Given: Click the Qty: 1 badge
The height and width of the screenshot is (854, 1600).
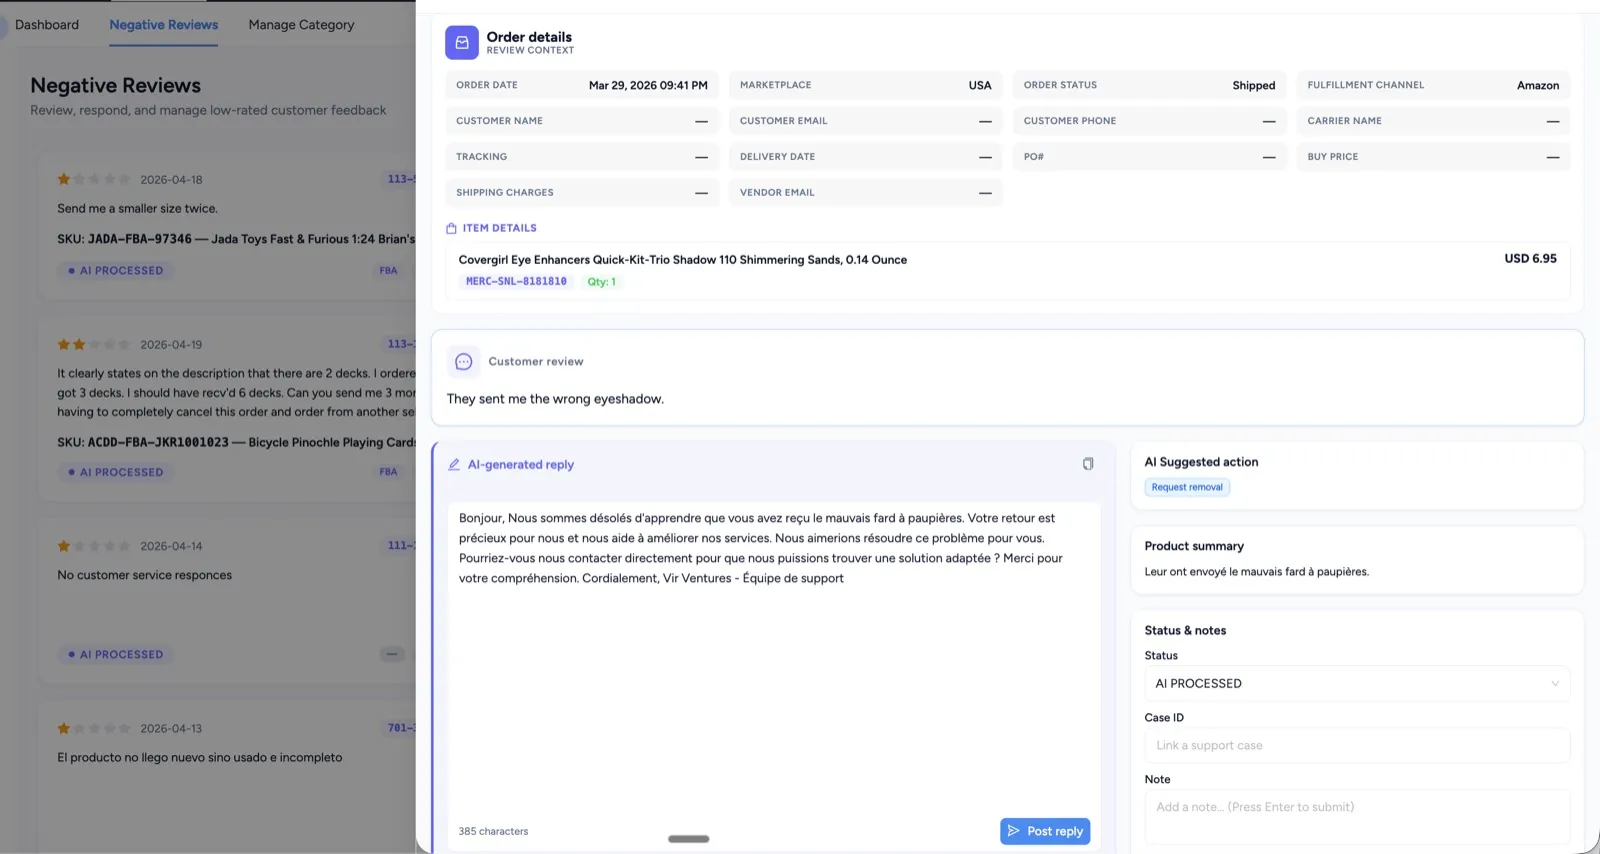Looking at the screenshot, I should click(x=602, y=282).
